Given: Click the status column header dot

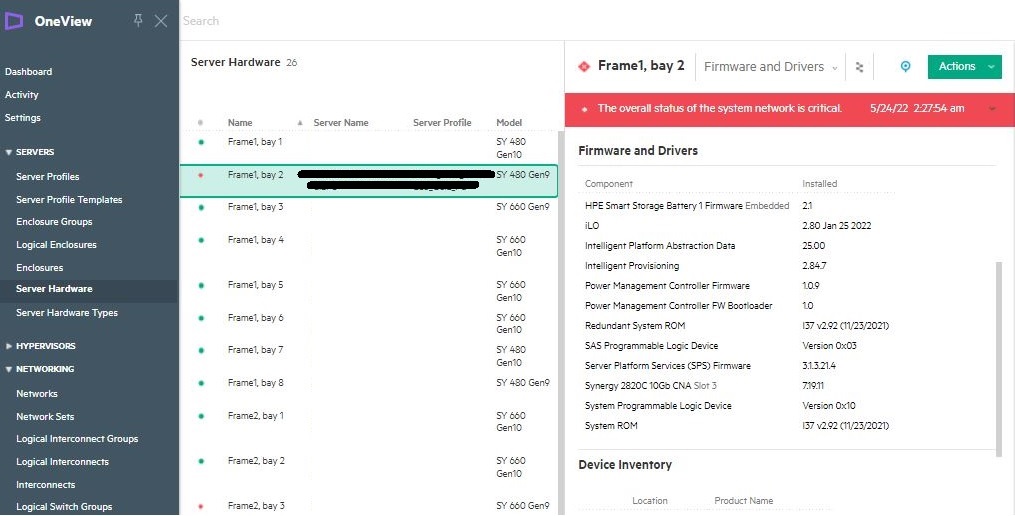Looking at the screenshot, I should coord(200,123).
